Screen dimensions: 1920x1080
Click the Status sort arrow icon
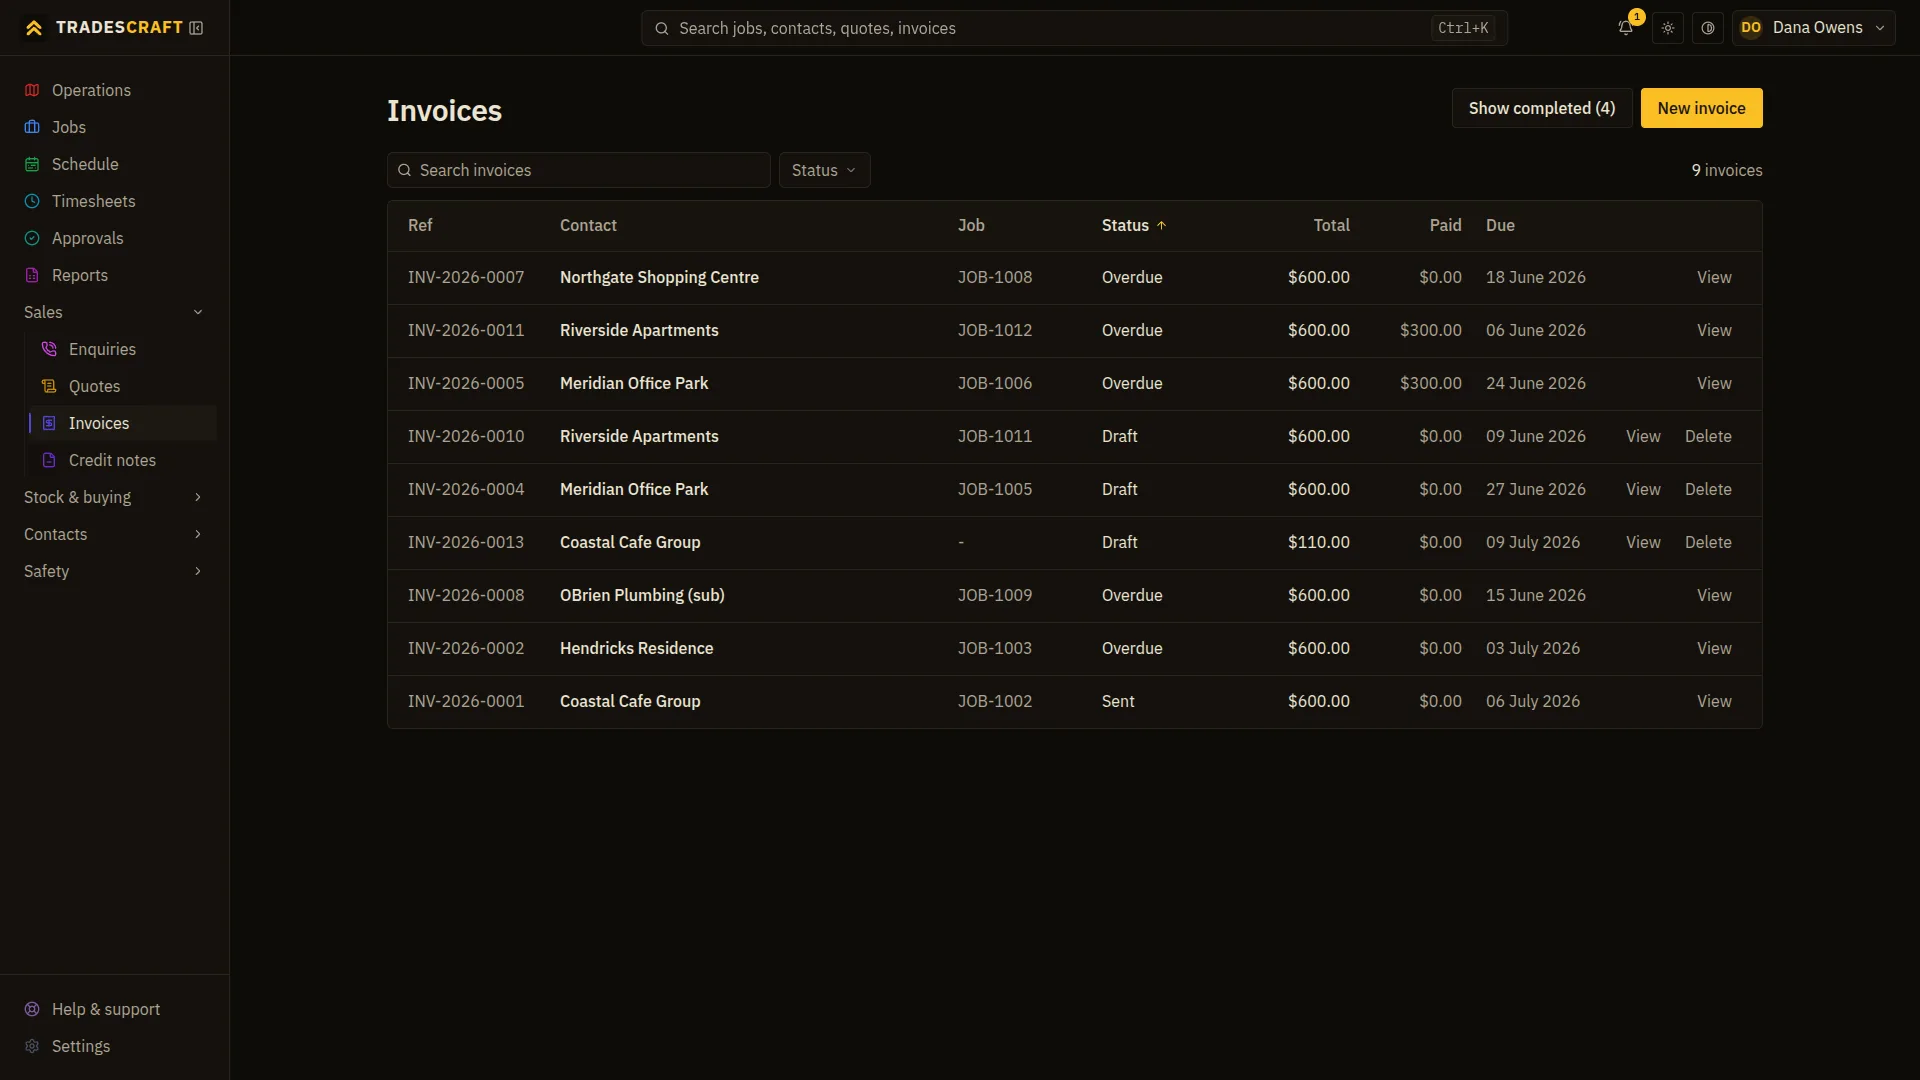coord(1161,226)
